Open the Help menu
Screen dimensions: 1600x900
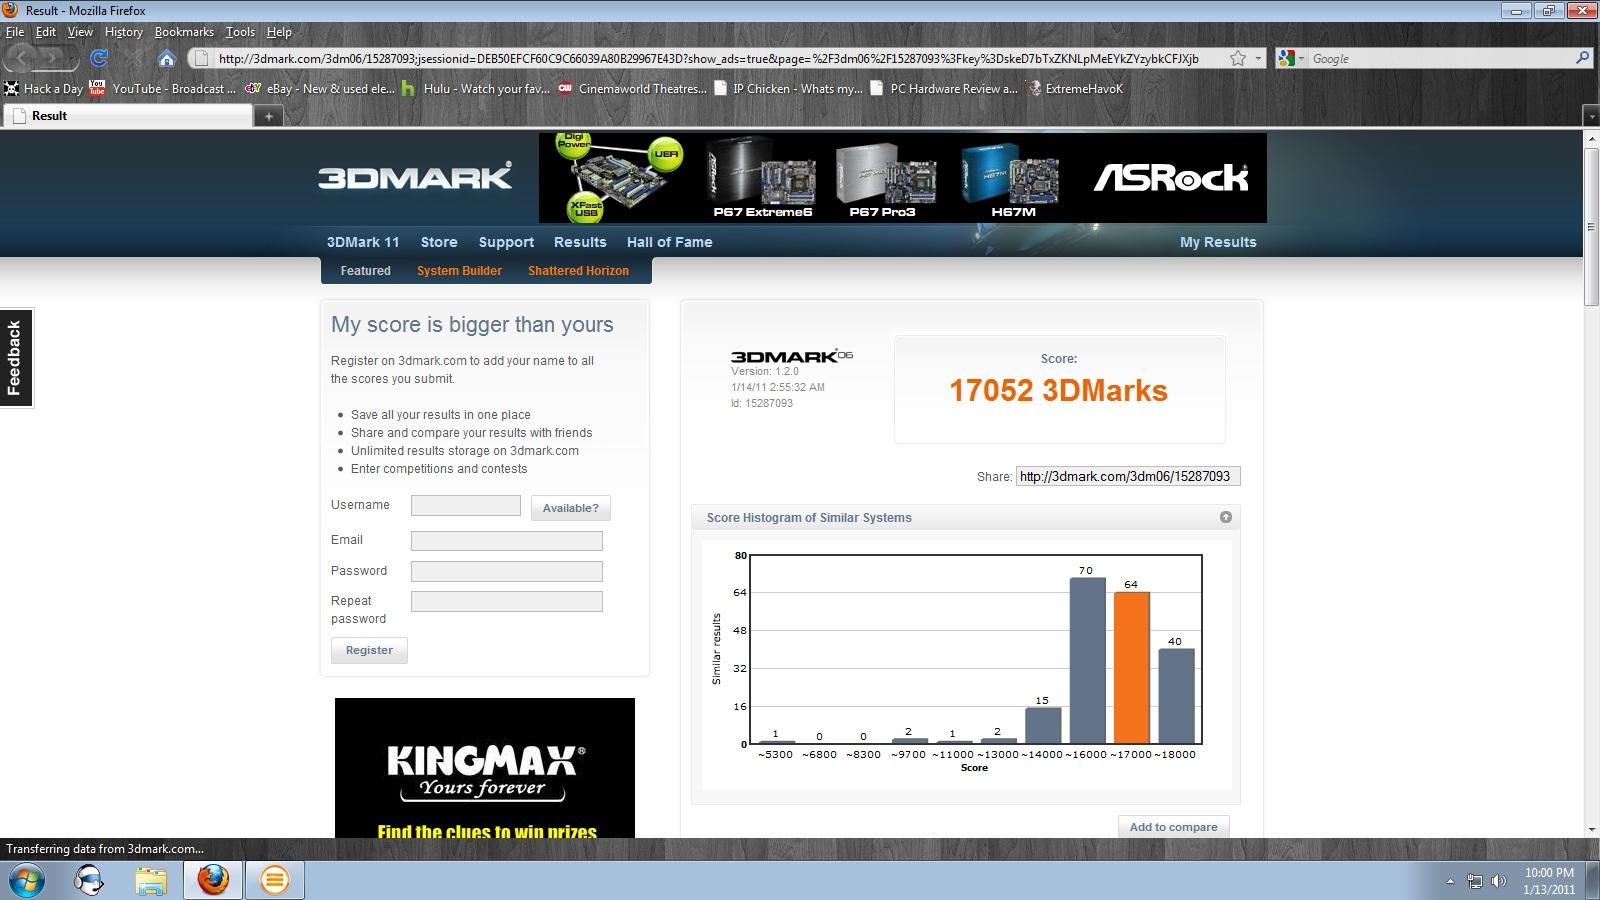[279, 32]
